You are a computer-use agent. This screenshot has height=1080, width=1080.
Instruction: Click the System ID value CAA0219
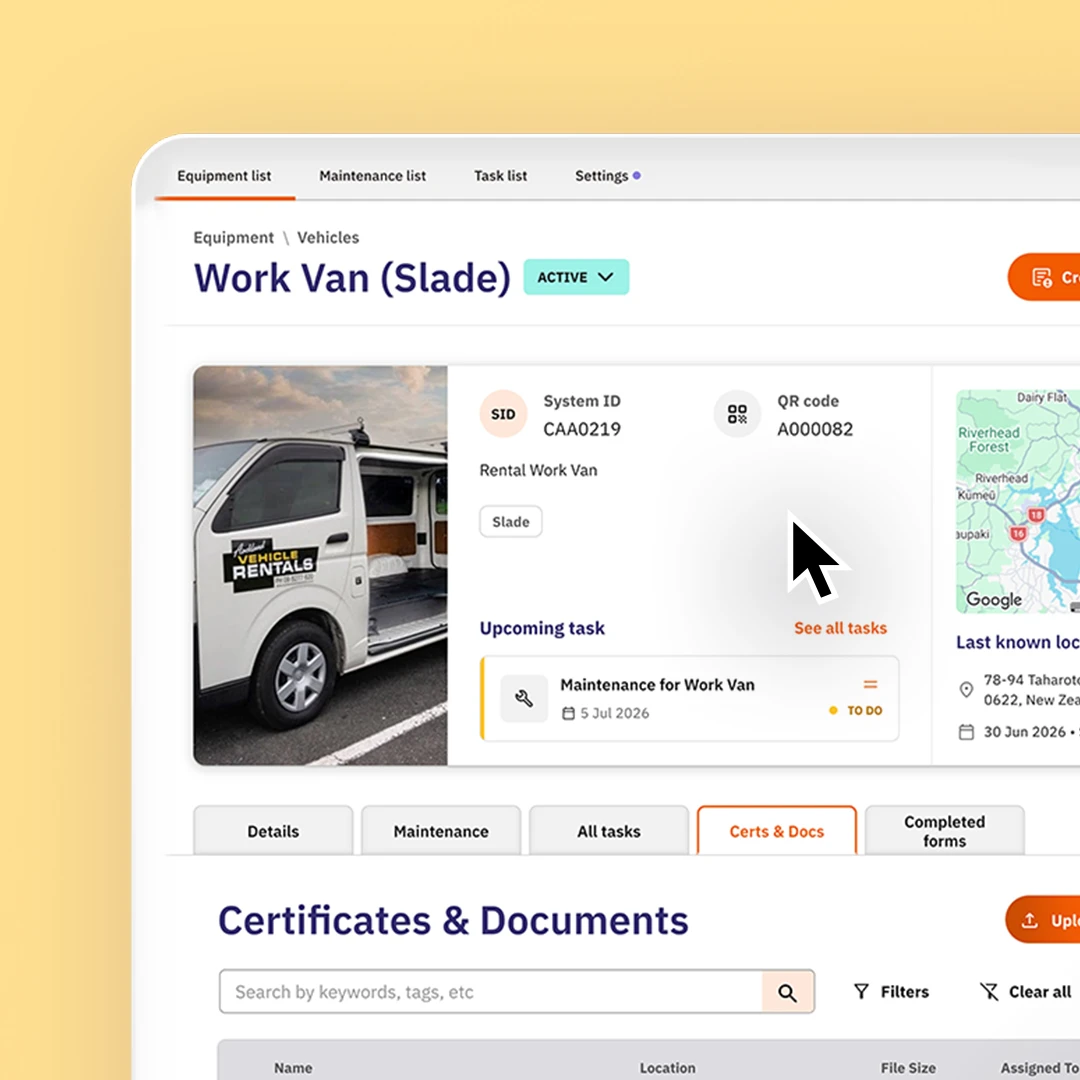pos(582,429)
